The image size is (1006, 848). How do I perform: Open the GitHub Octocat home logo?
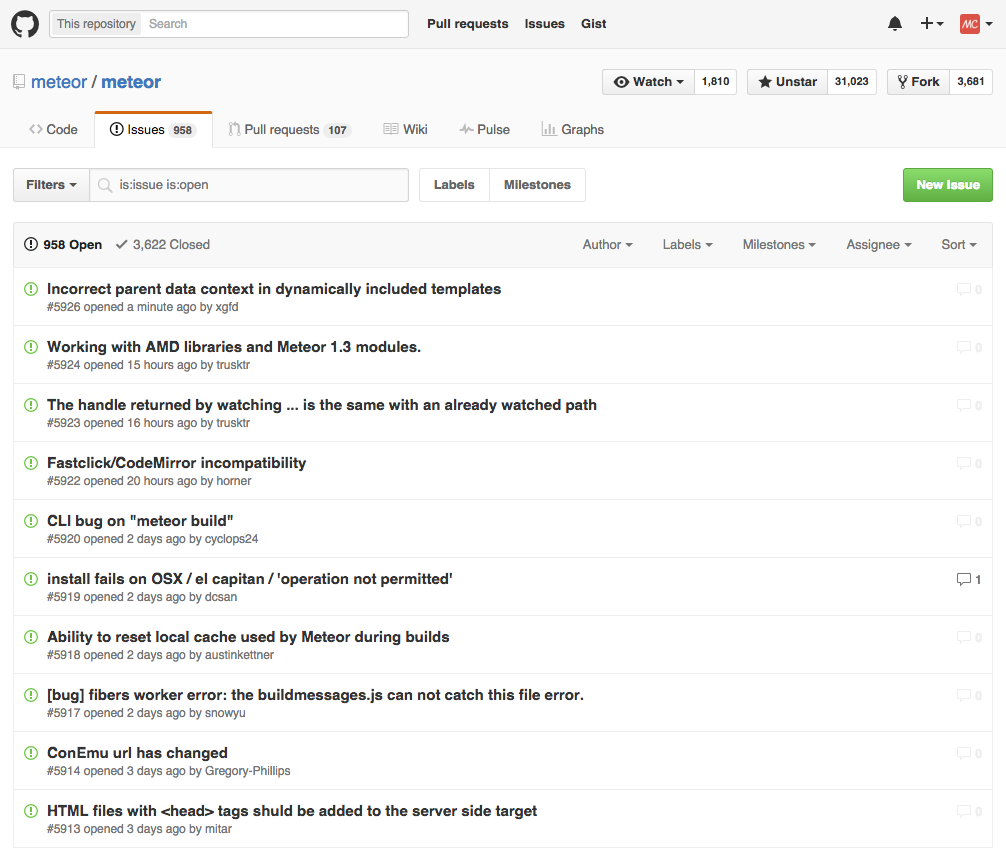pyautogui.click(x=25, y=24)
